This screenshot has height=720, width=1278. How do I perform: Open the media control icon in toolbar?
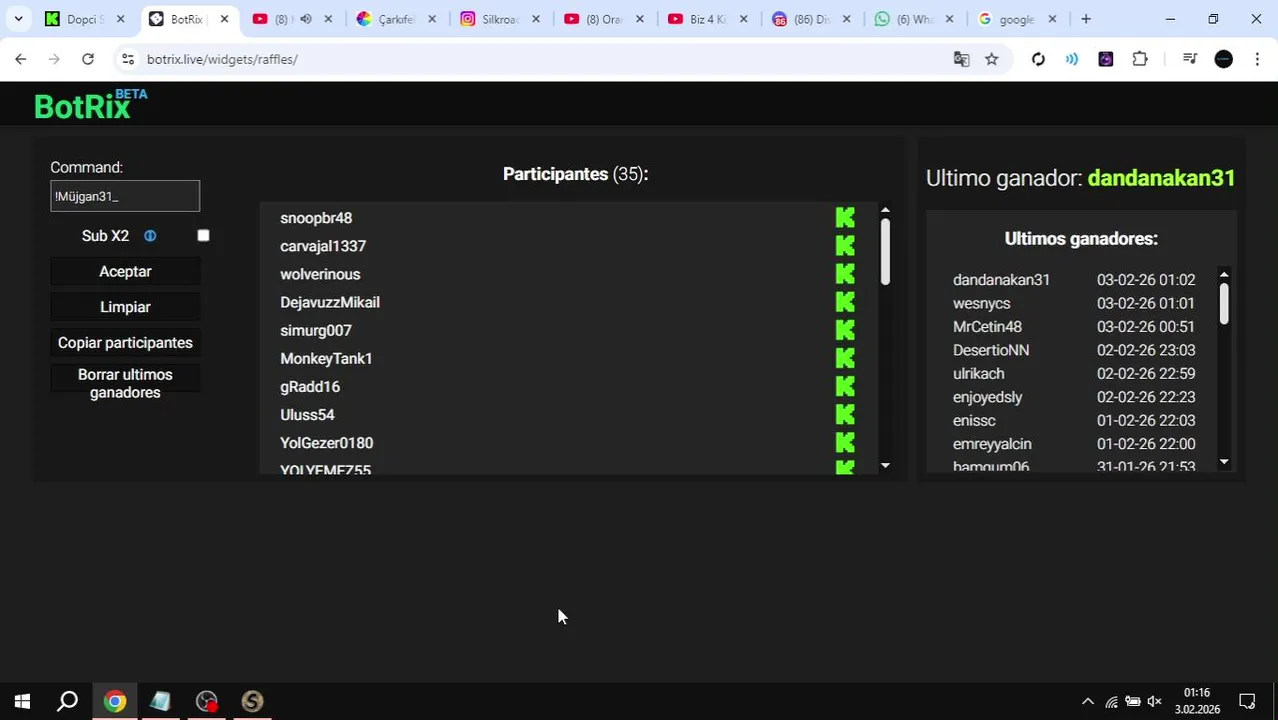(x=1189, y=59)
